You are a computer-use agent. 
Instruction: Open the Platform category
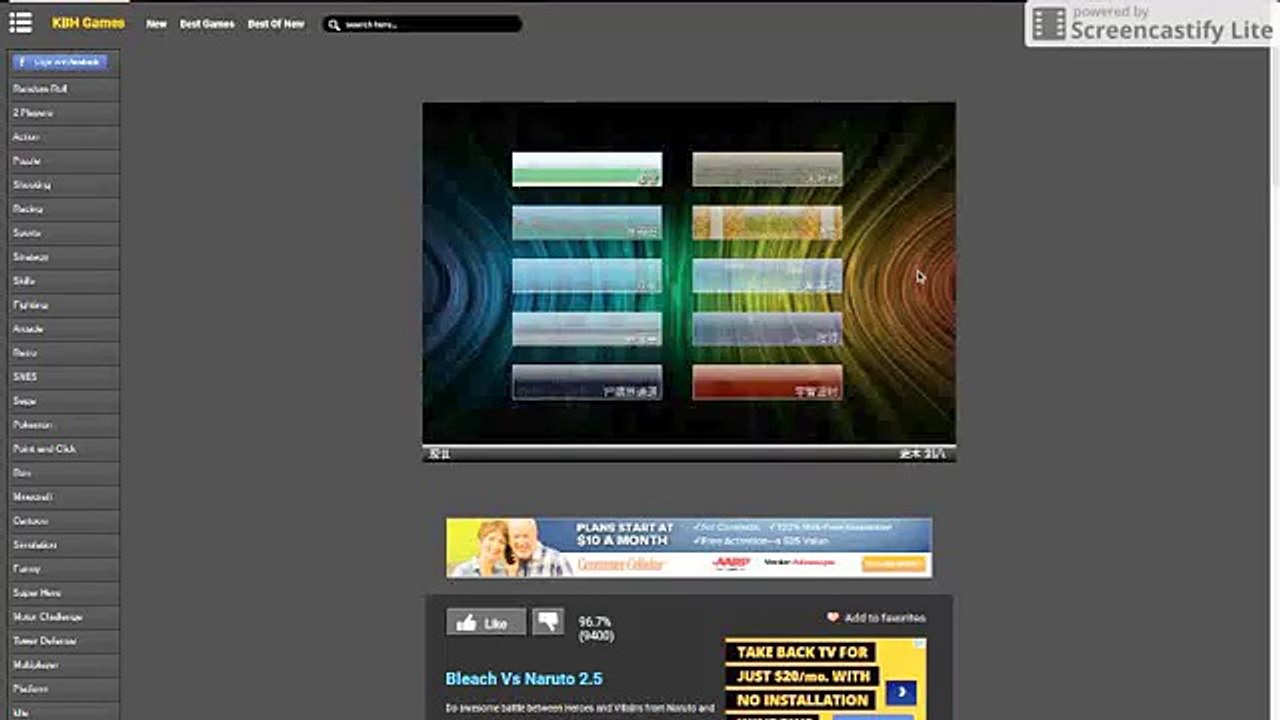pos(63,689)
